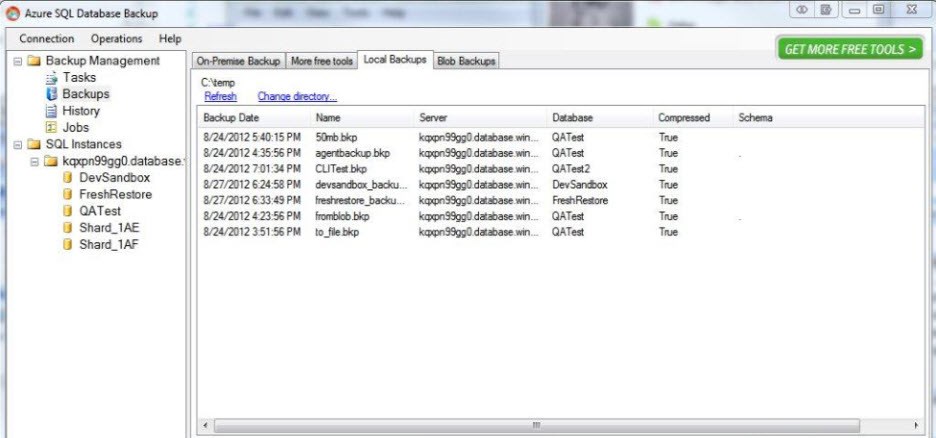Click the 8/24/2012 3:51:56 PM date cell

point(252,232)
